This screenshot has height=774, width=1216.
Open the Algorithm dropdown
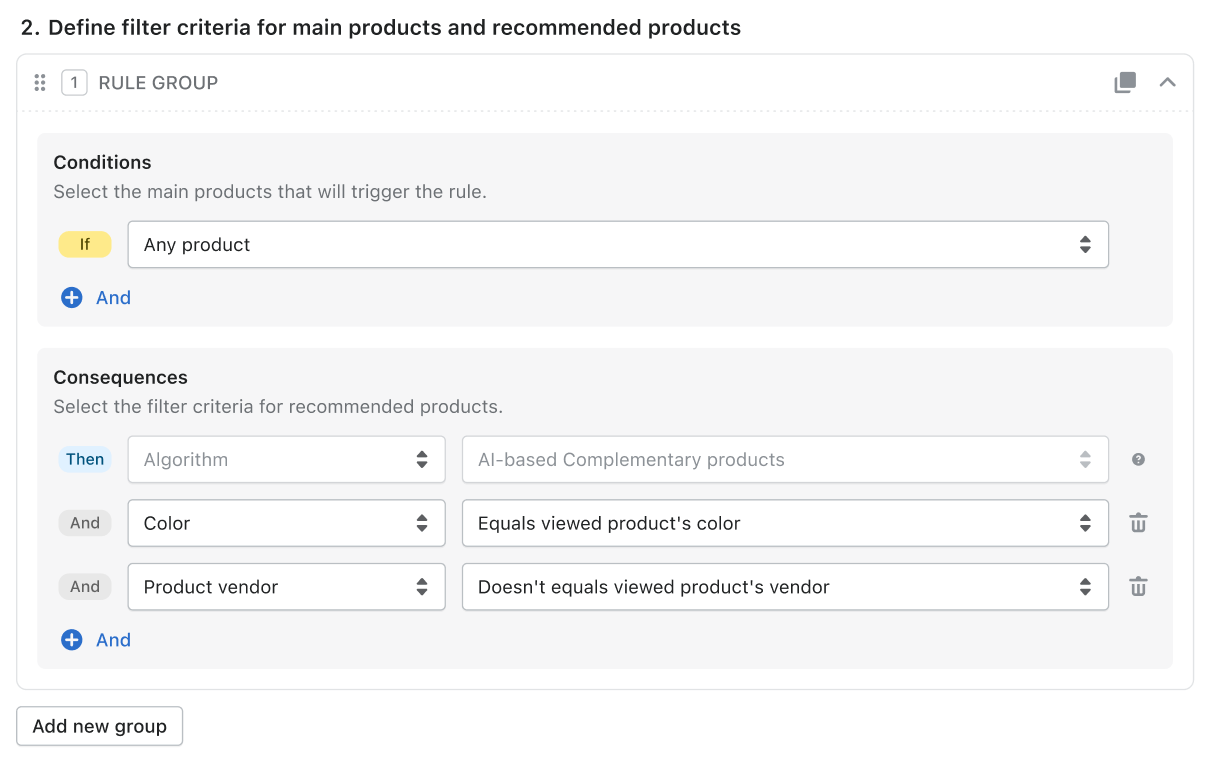pos(286,459)
